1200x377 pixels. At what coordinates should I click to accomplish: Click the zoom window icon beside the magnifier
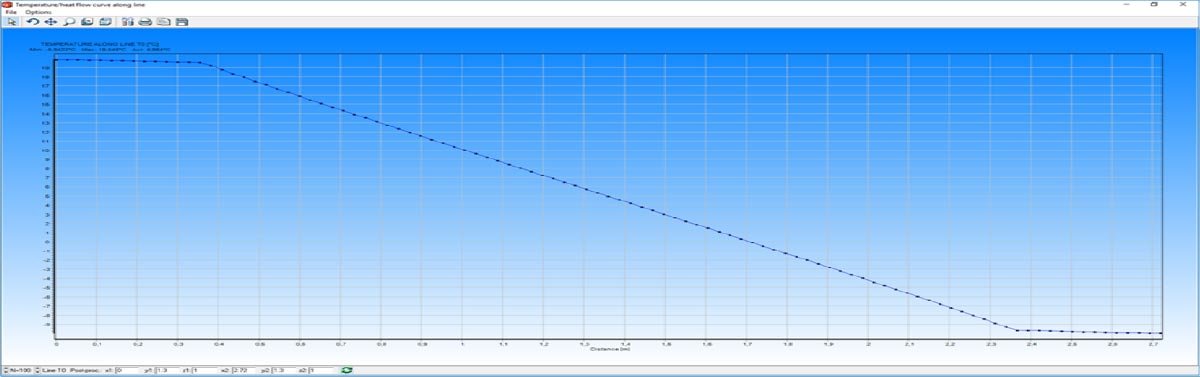pyautogui.click(x=87, y=21)
